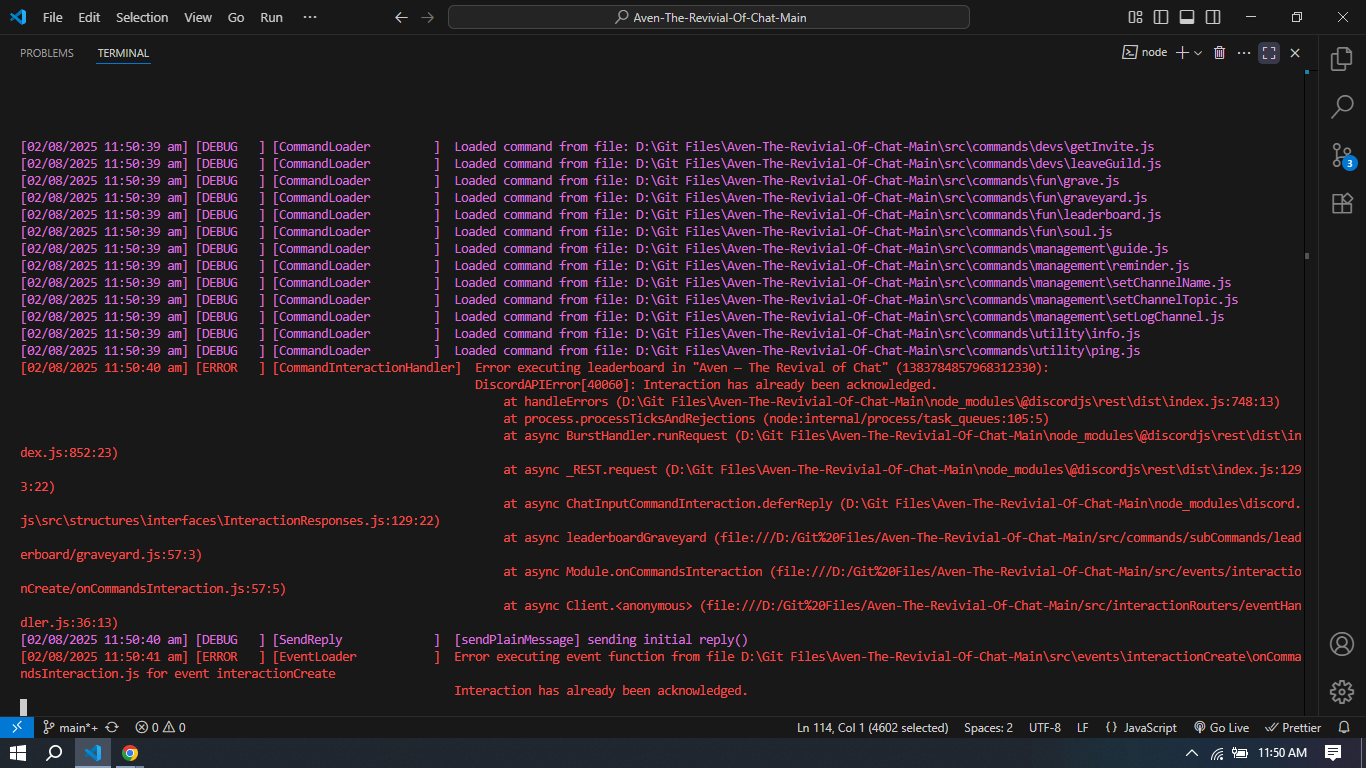Switch git branch main*+
1366x768 pixels.
tap(70, 727)
